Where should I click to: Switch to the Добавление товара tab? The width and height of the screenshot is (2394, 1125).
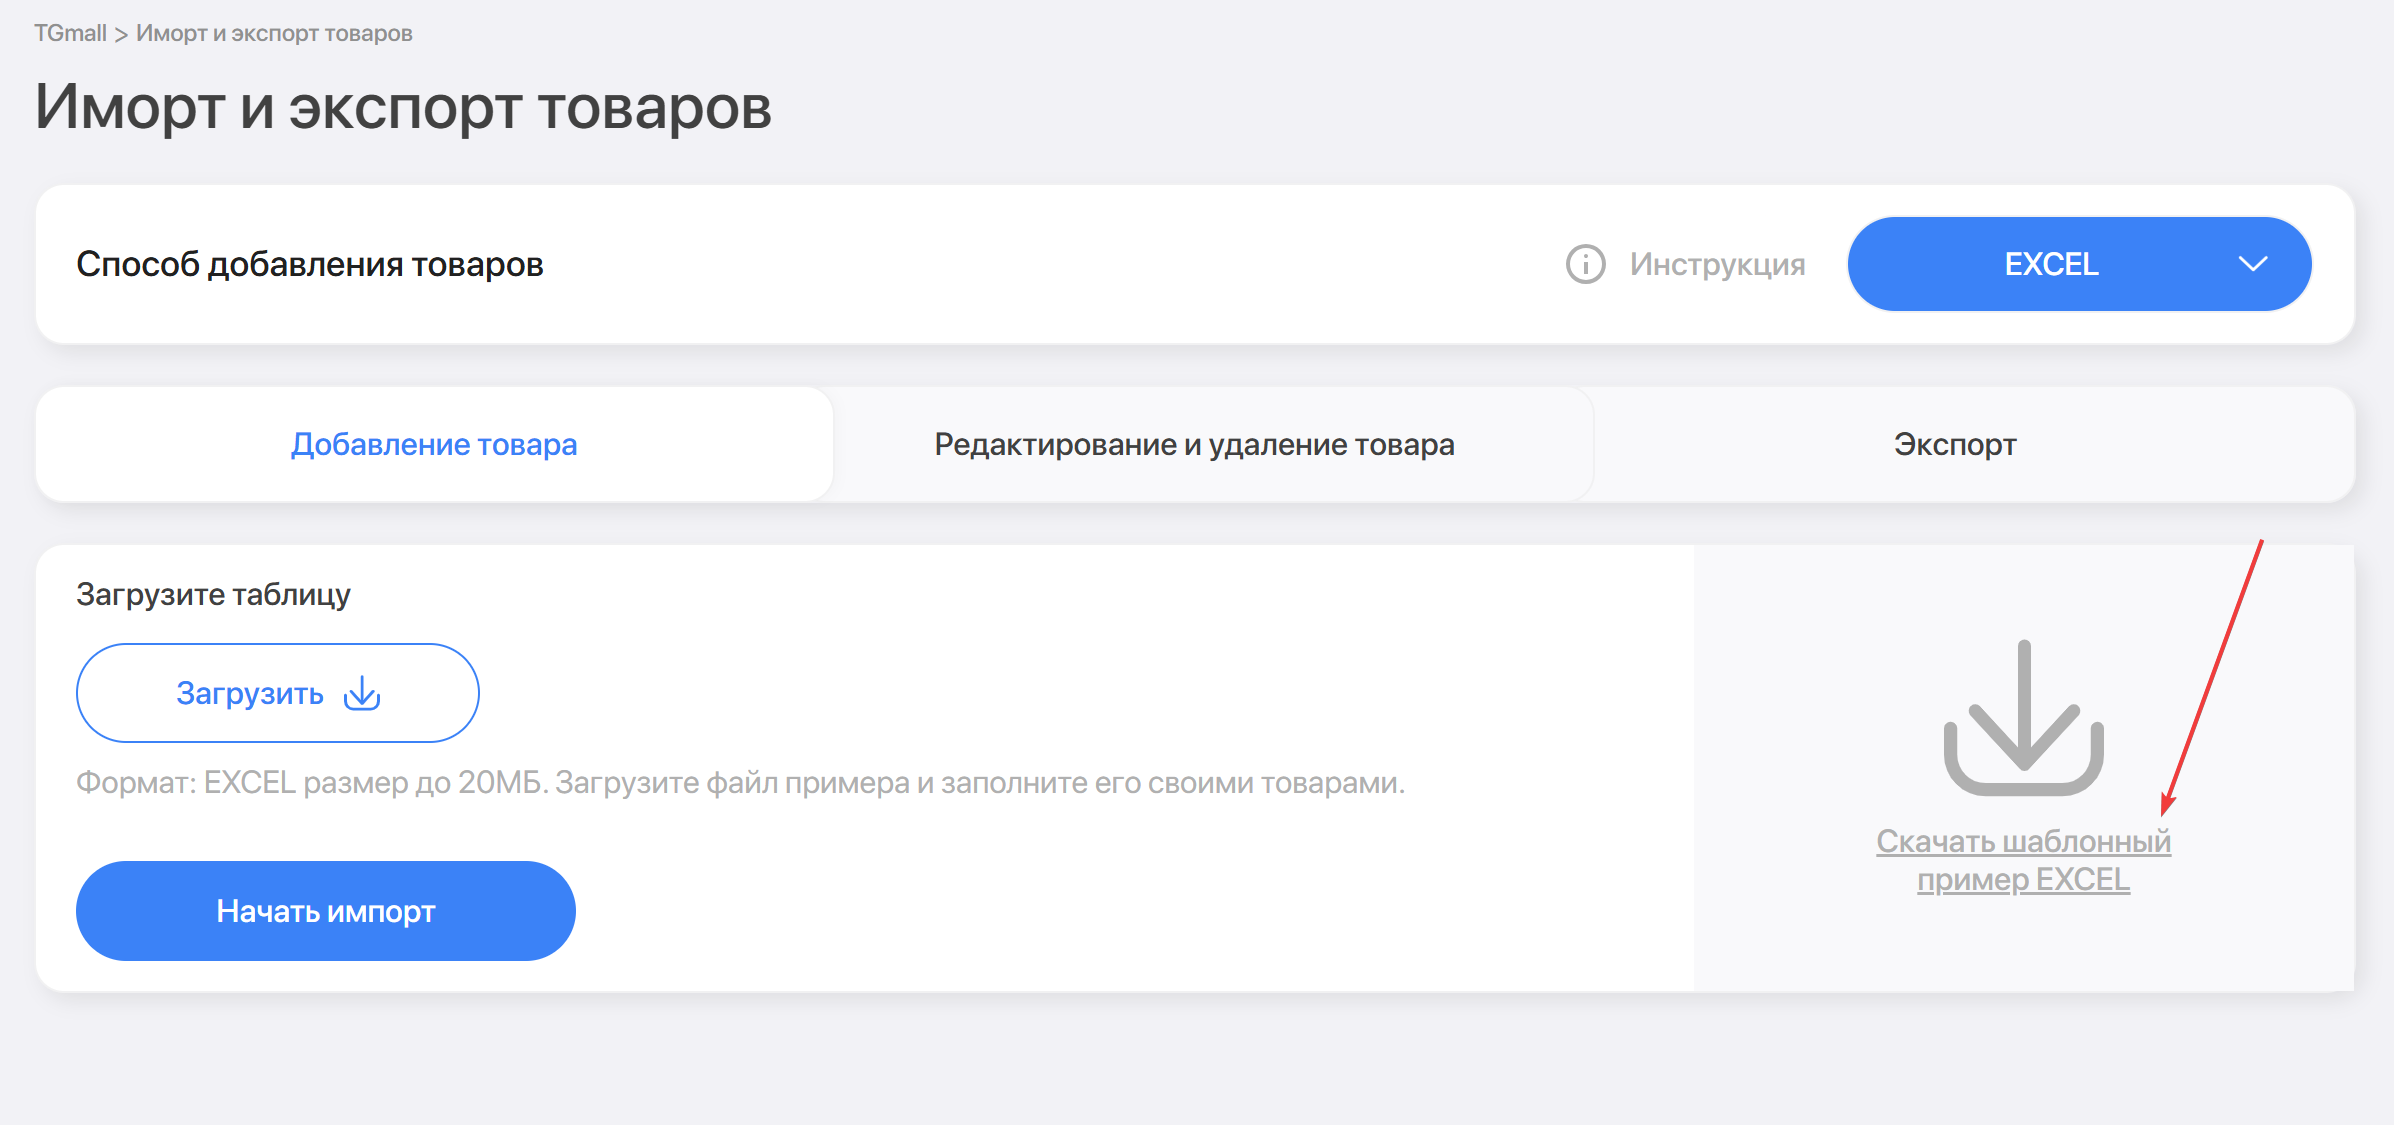point(434,444)
